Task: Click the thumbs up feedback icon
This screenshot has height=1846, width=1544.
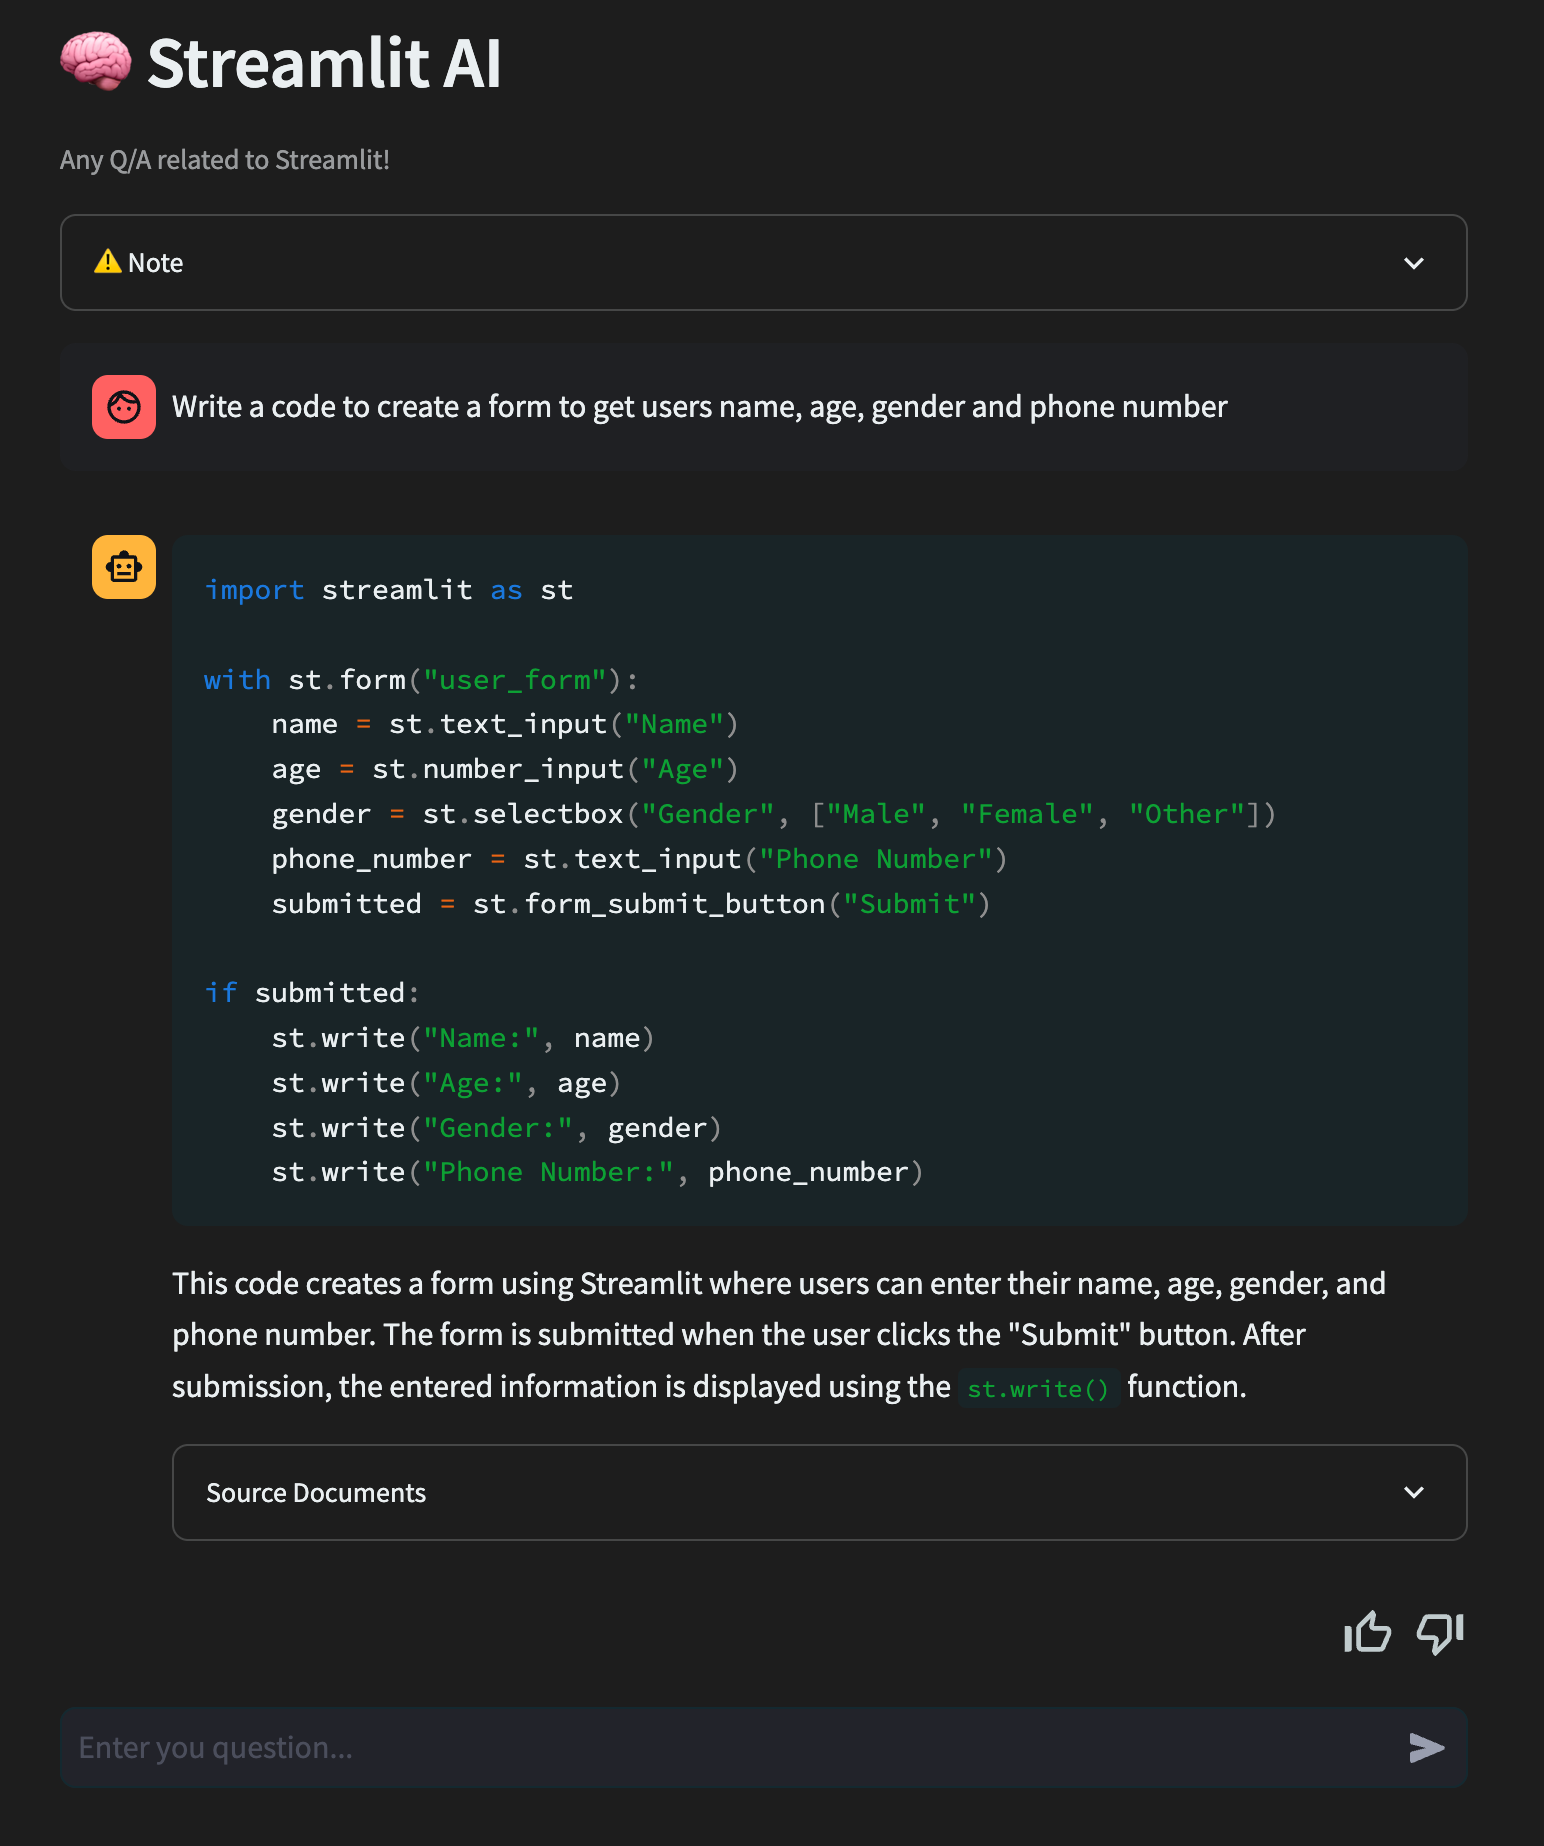Action: 1367,1632
